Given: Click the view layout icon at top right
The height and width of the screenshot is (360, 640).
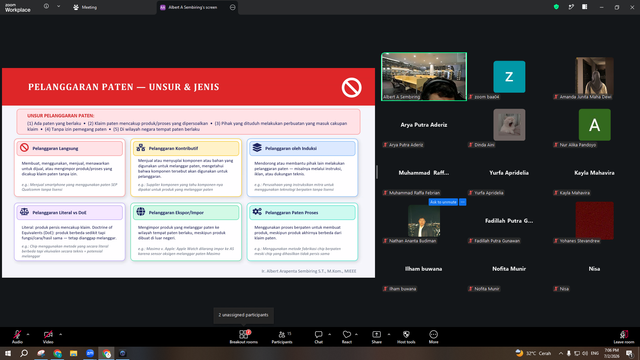Looking at the screenshot, I should (584, 7).
